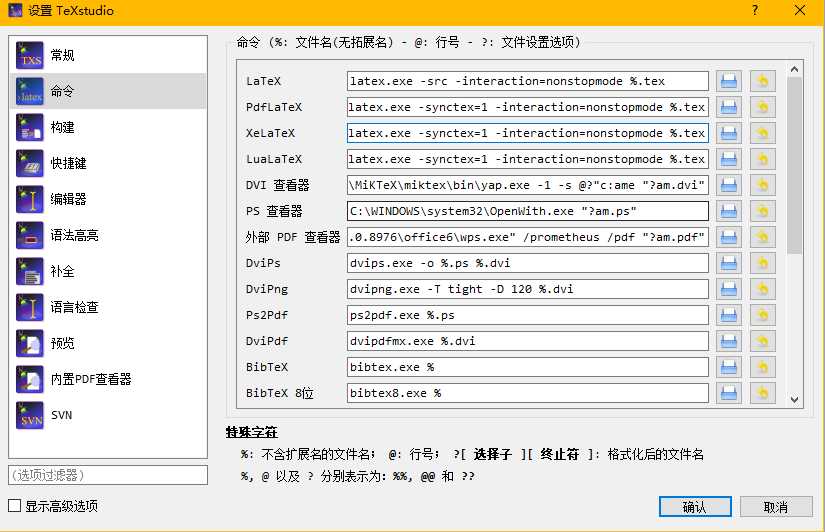Browse for XeLaTeX executable
This screenshot has width=825, height=532.
[x=729, y=133]
